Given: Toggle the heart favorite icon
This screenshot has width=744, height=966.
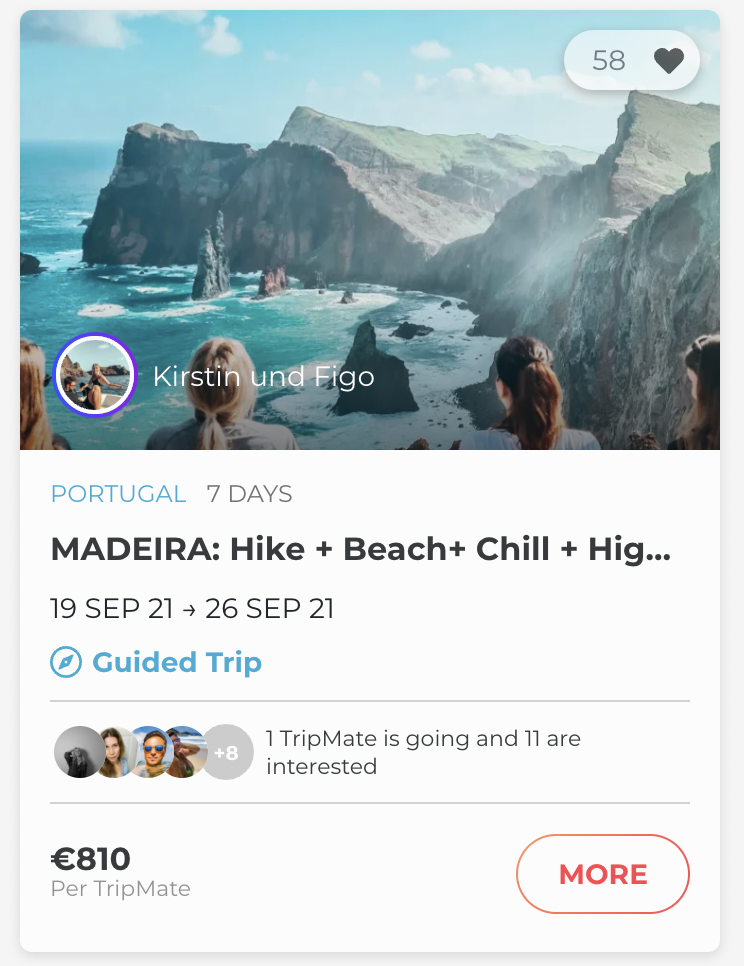Looking at the screenshot, I should point(668,61).
